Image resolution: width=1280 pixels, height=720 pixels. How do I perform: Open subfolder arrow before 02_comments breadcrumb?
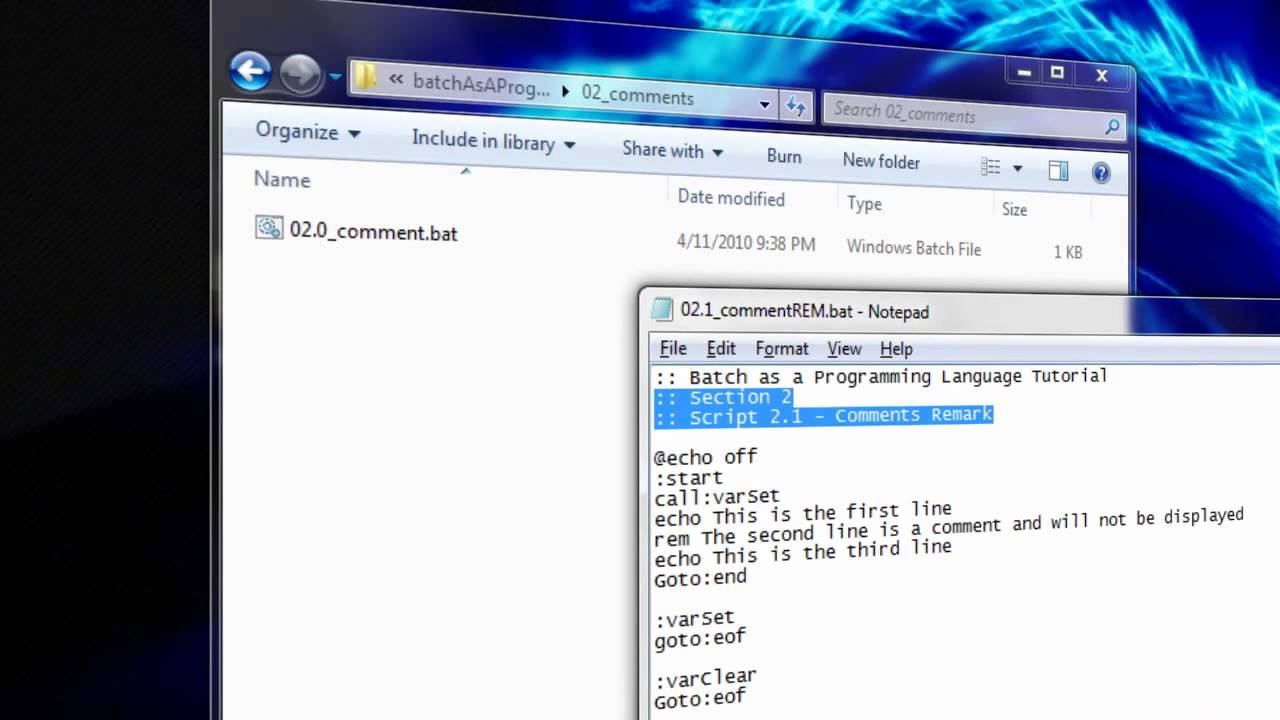[x=565, y=92]
